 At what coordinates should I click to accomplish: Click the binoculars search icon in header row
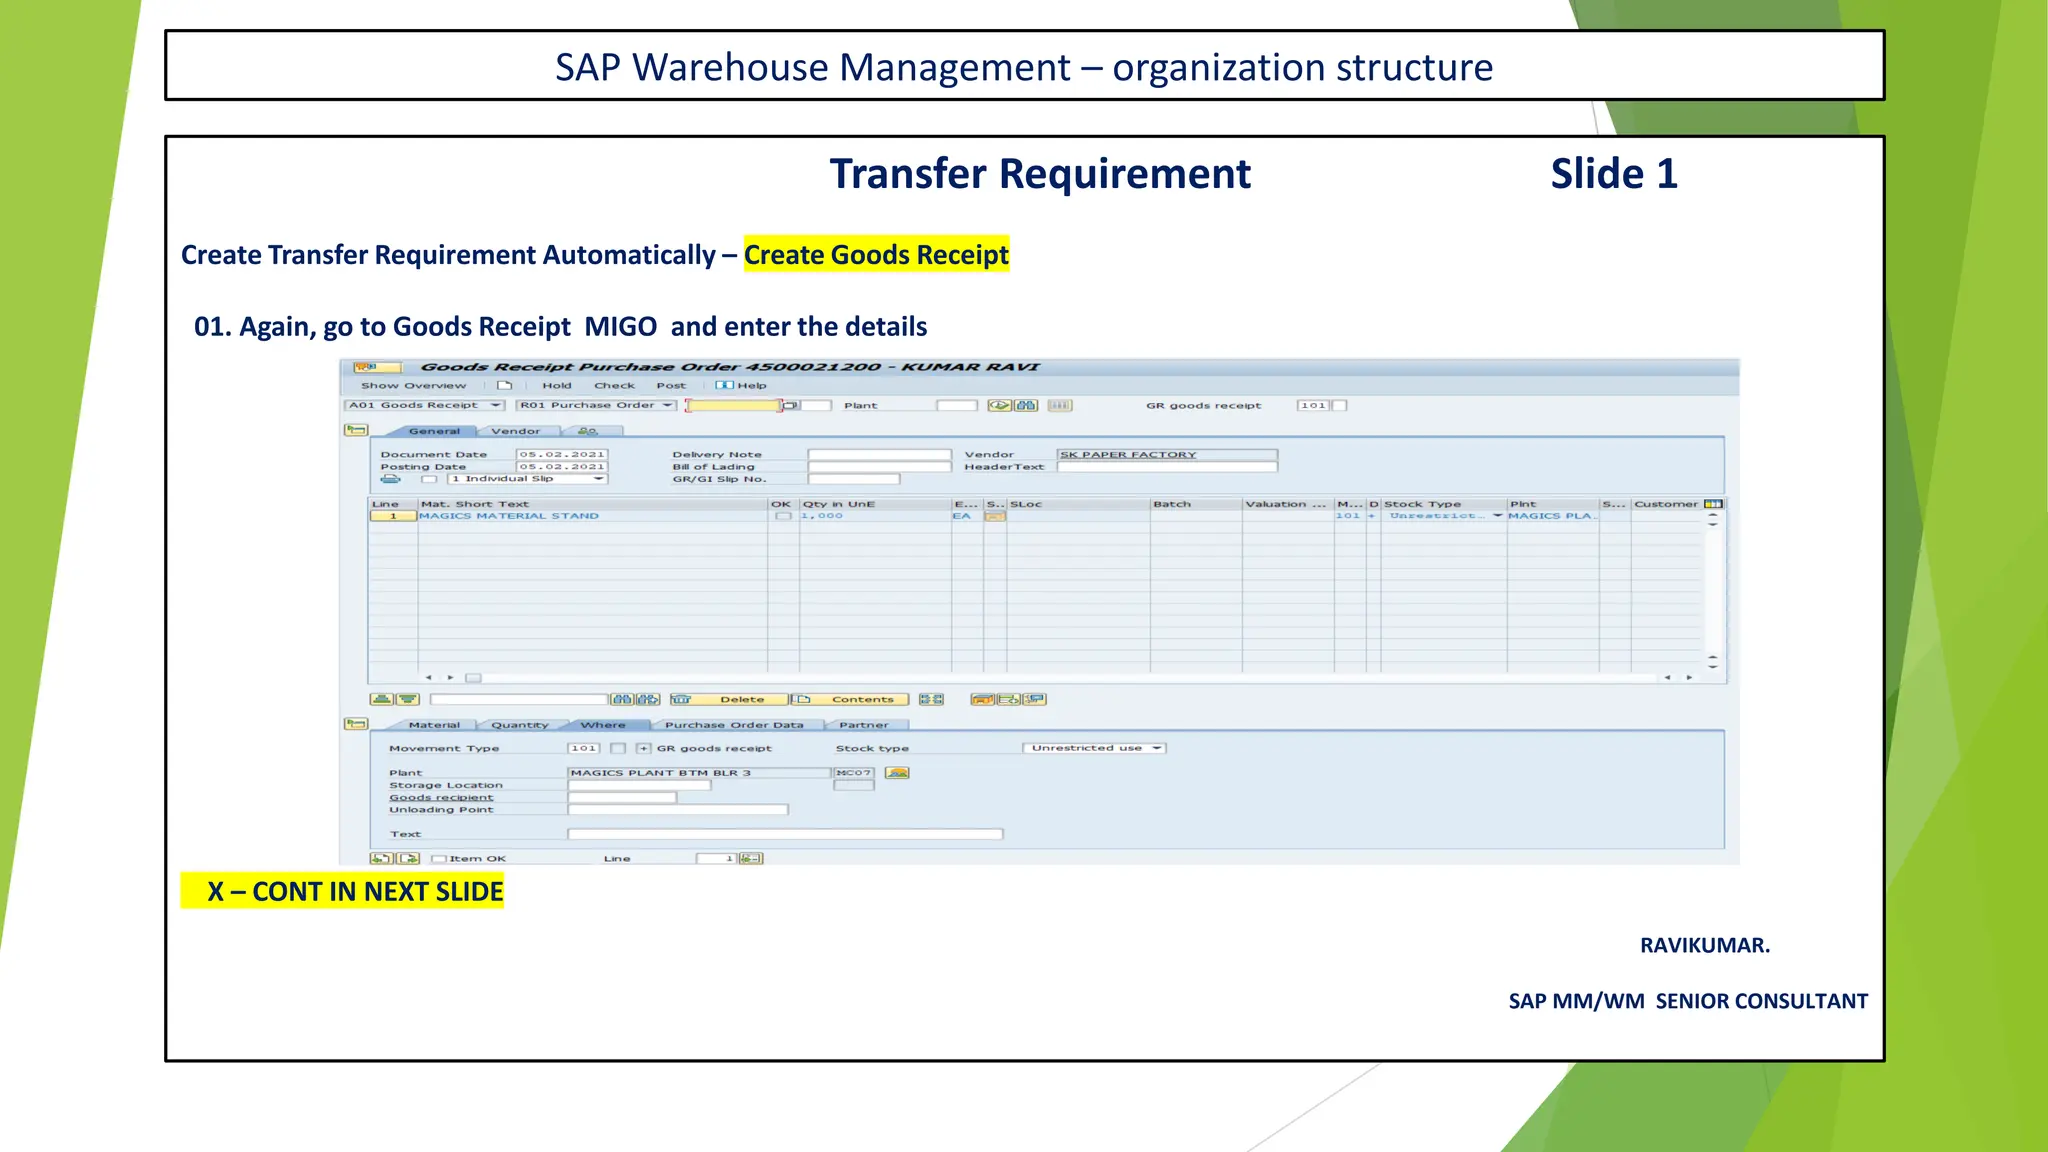pyautogui.click(x=1026, y=405)
